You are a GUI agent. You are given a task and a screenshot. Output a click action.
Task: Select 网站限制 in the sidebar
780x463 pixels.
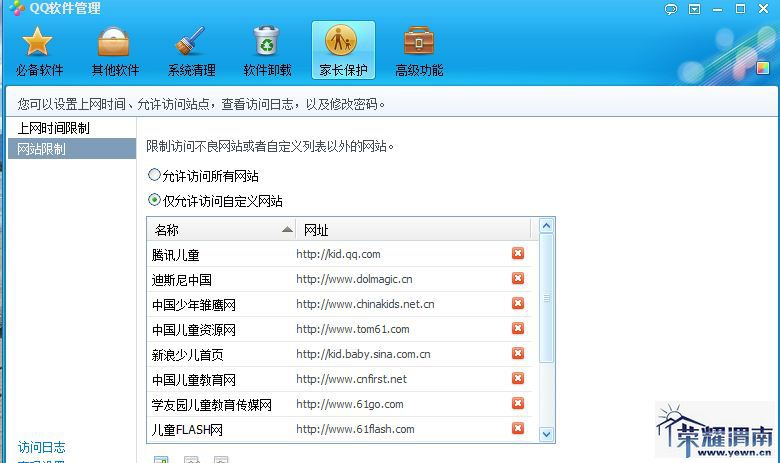point(42,149)
